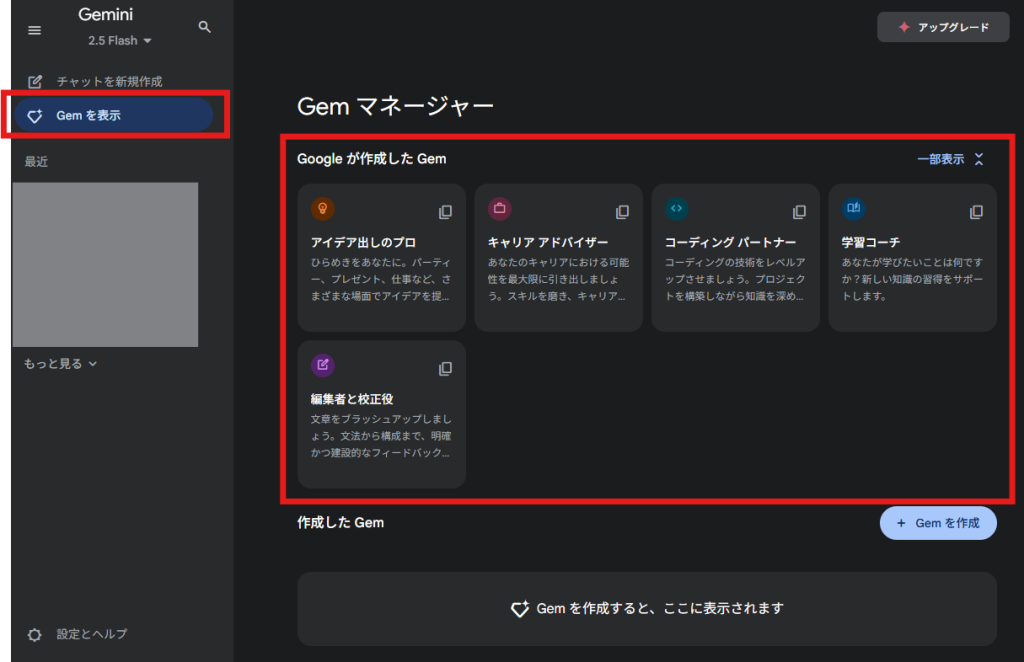Copy the コーディング パートナー gem
This screenshot has height=662, width=1024.
pyautogui.click(x=799, y=212)
